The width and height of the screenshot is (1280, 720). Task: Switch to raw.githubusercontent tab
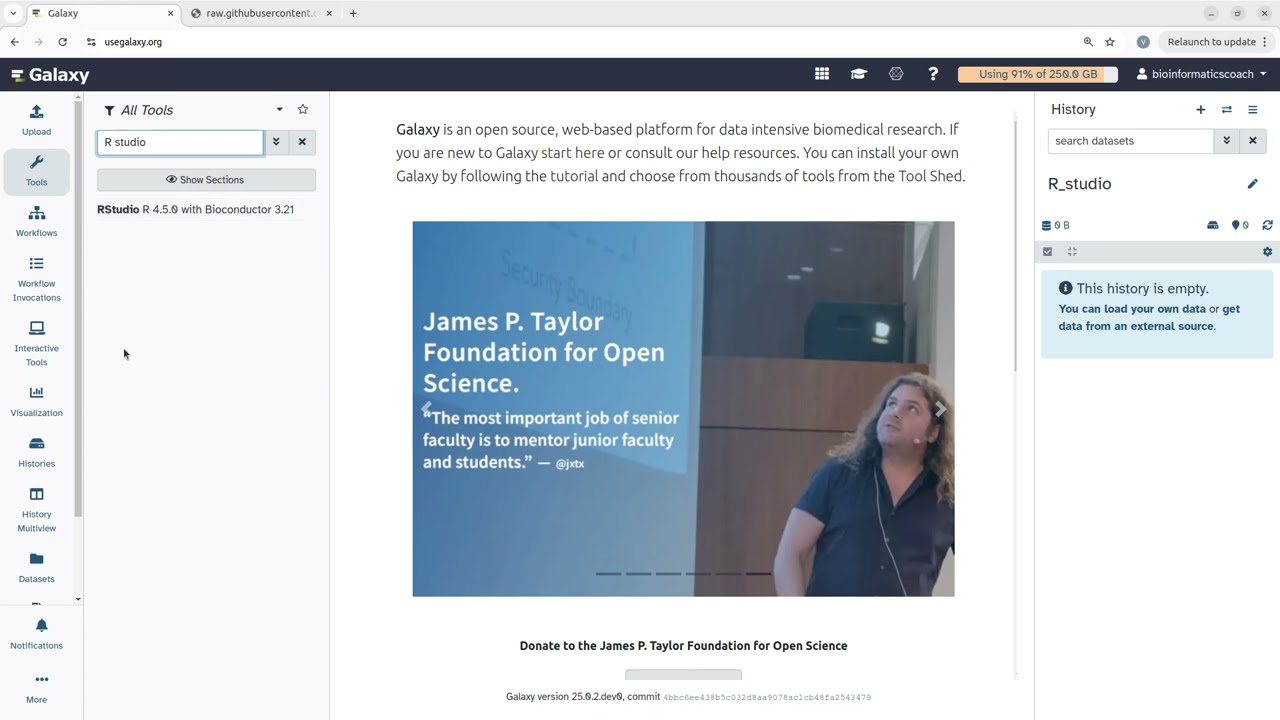click(260, 13)
